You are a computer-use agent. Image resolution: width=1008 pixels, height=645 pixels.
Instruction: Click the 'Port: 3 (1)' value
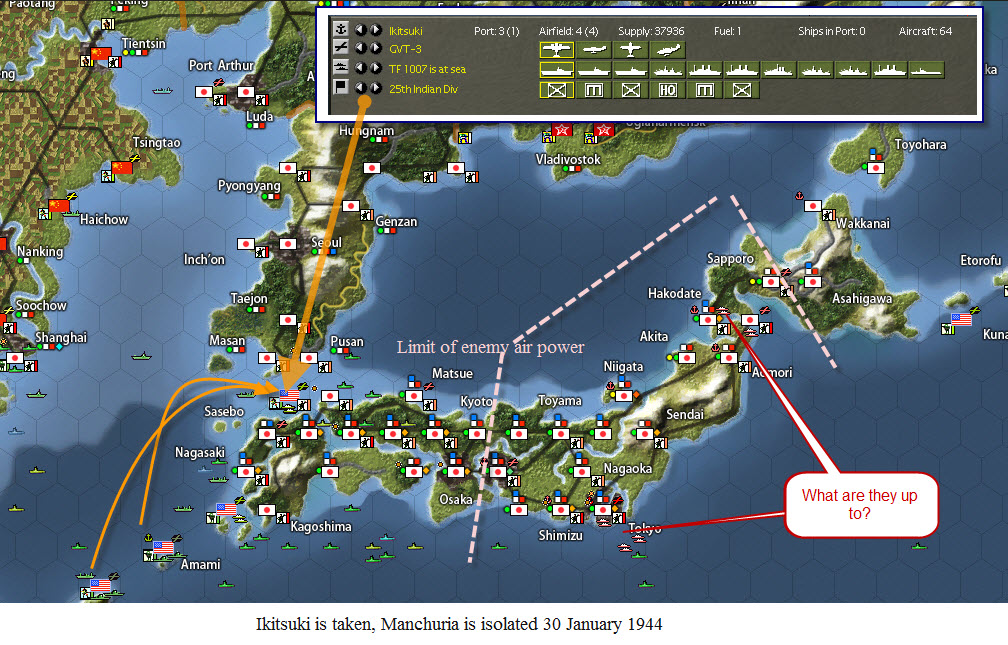[496, 31]
